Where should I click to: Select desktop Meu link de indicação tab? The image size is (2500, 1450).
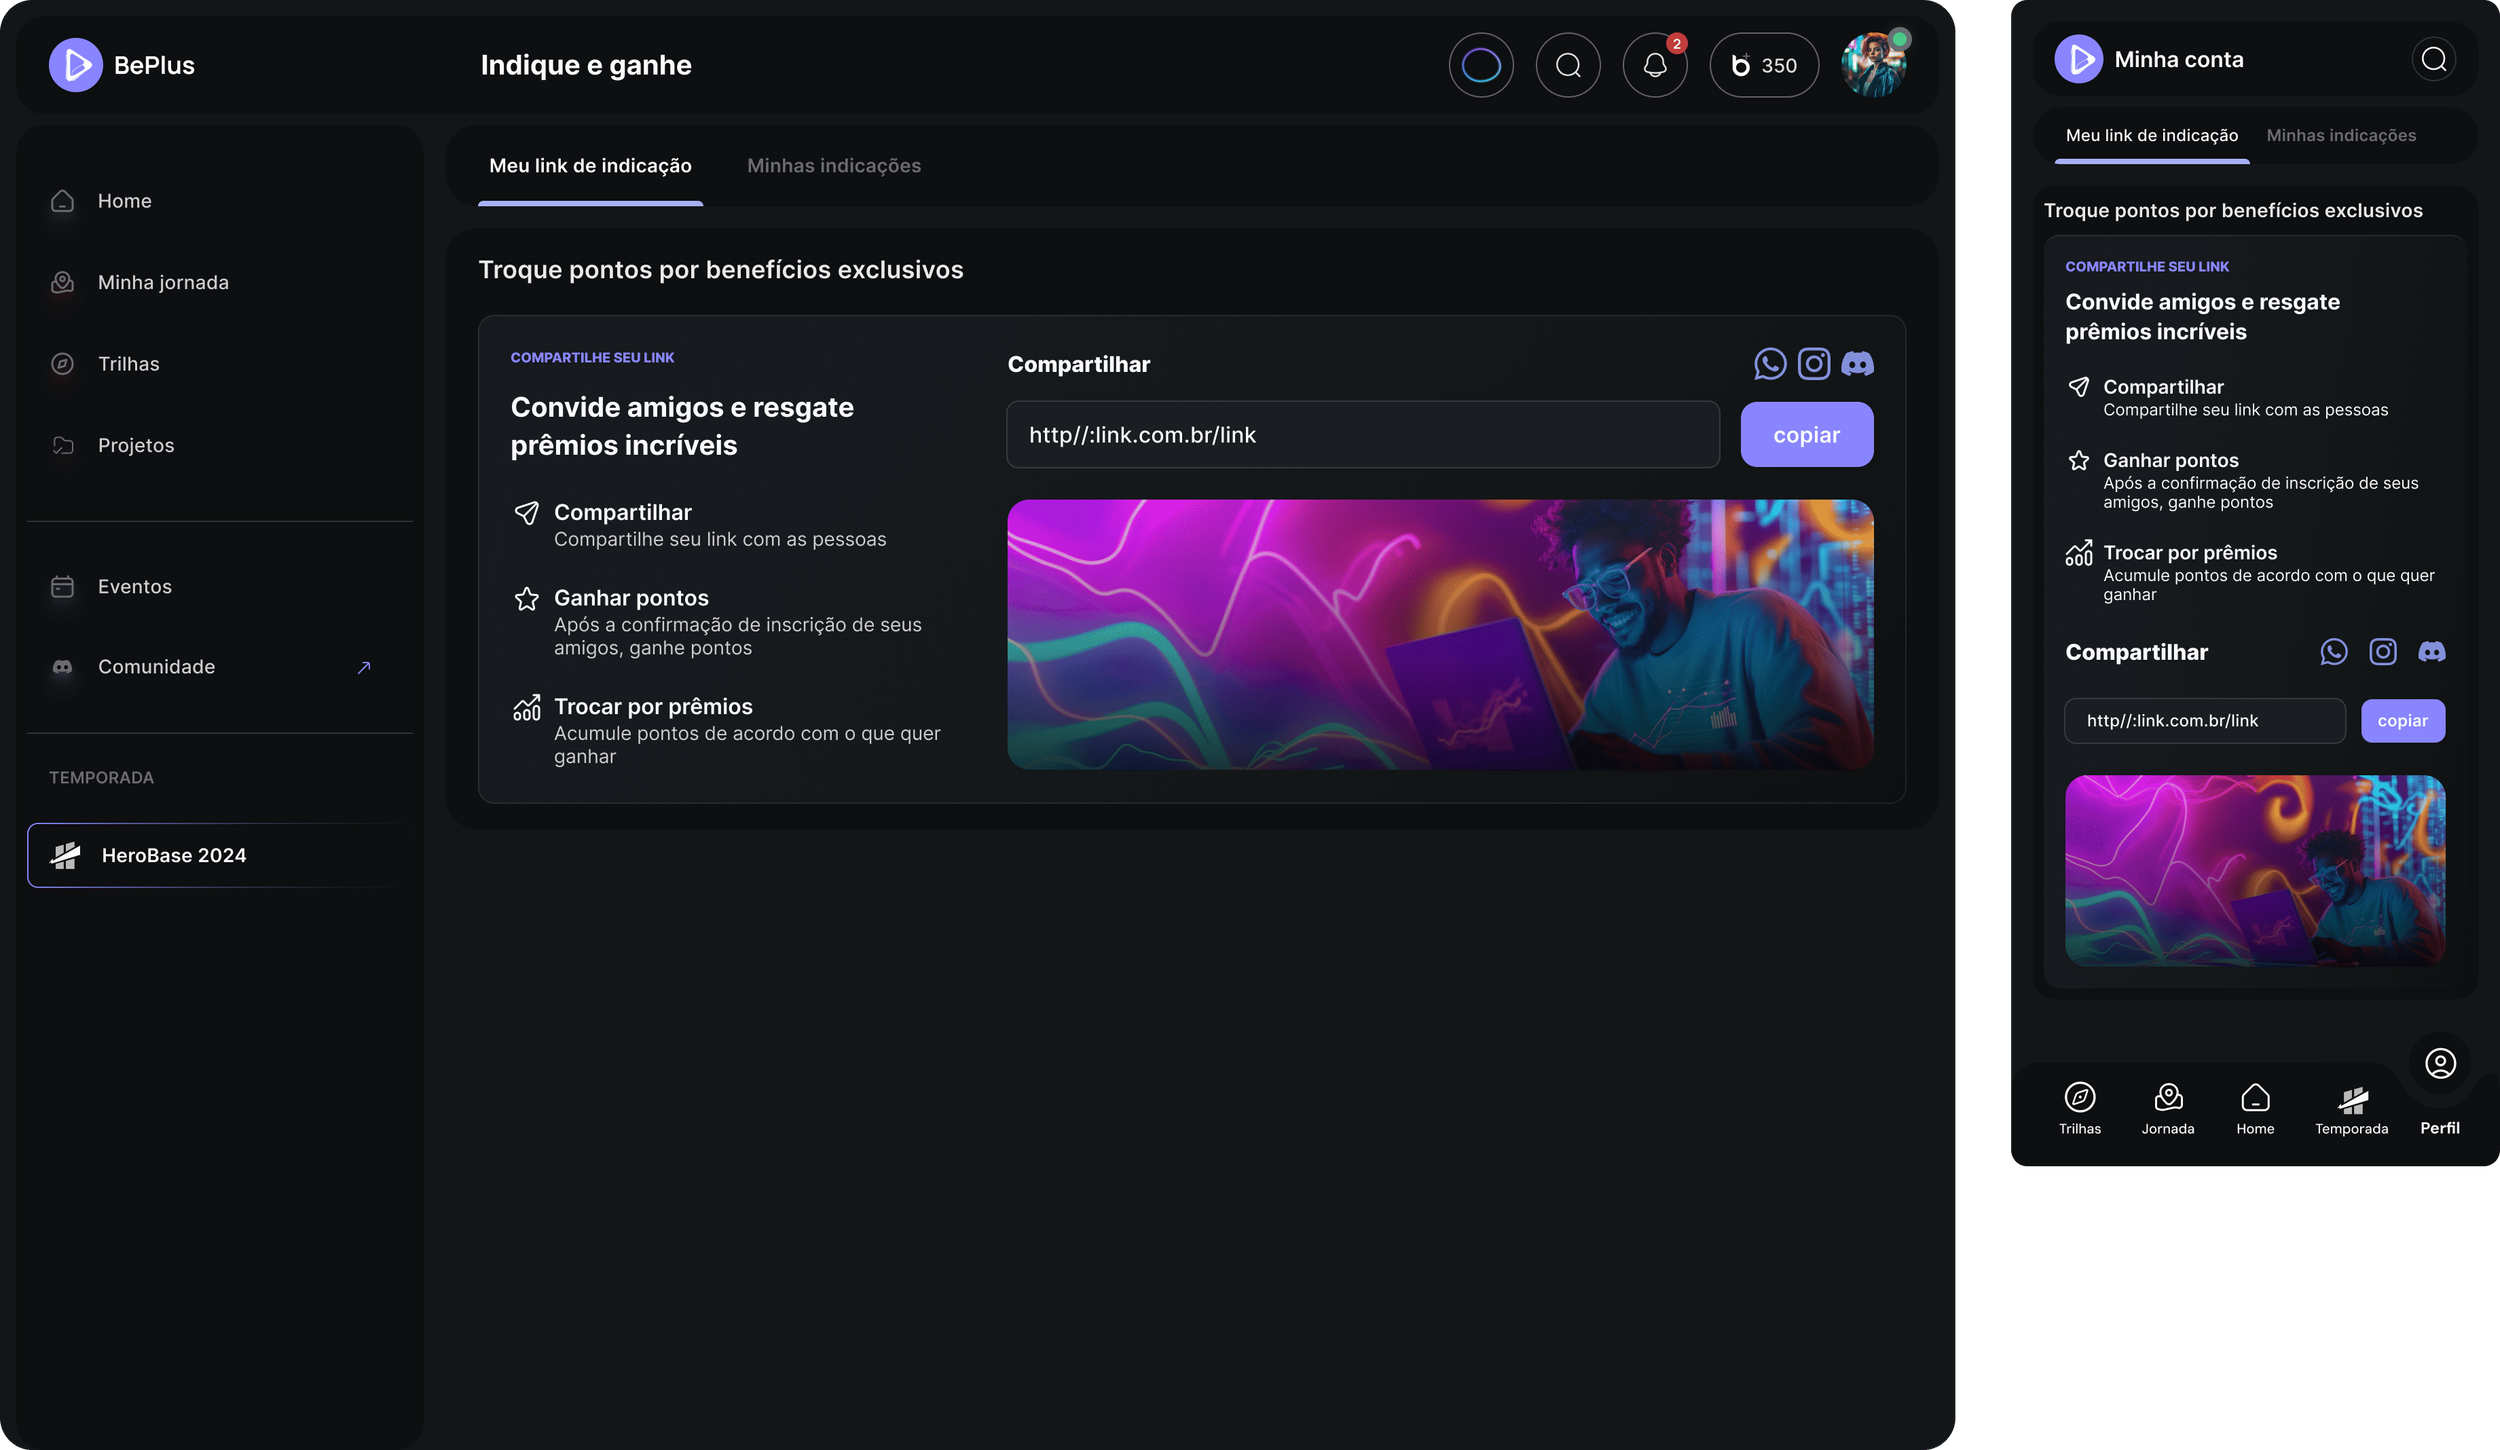click(x=590, y=166)
